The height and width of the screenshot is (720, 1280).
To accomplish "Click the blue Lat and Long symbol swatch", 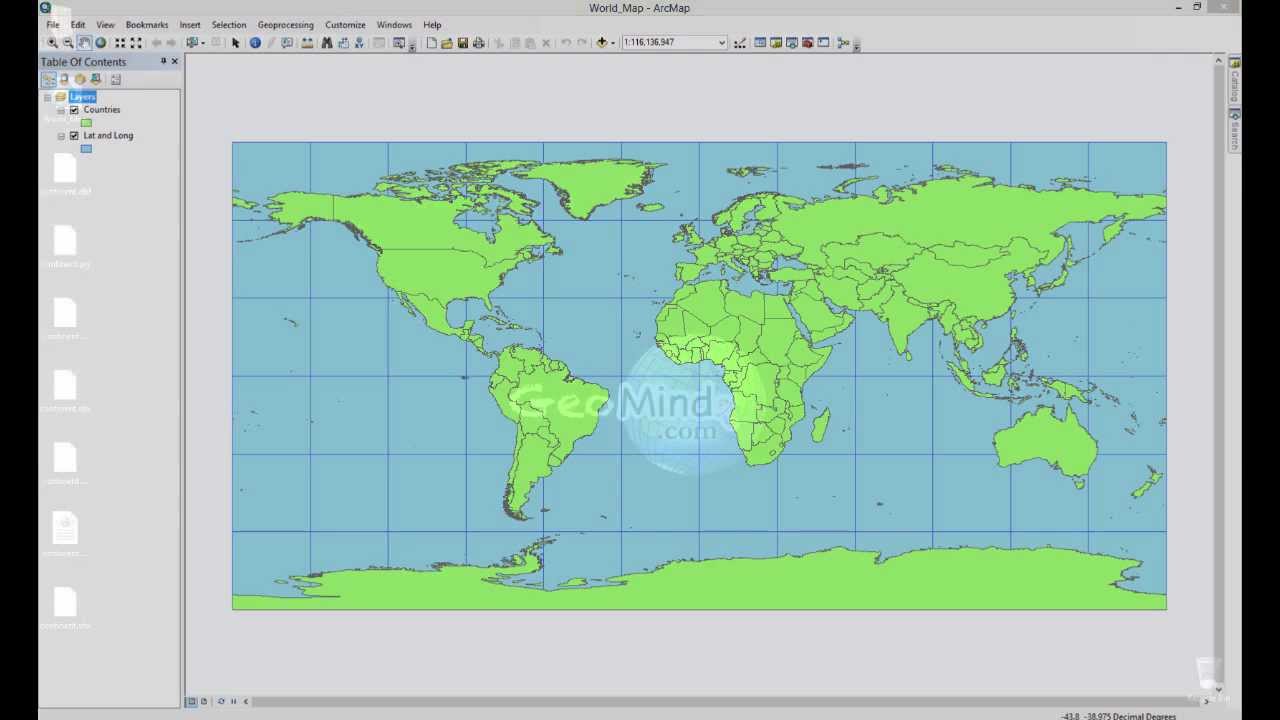I will point(86,149).
